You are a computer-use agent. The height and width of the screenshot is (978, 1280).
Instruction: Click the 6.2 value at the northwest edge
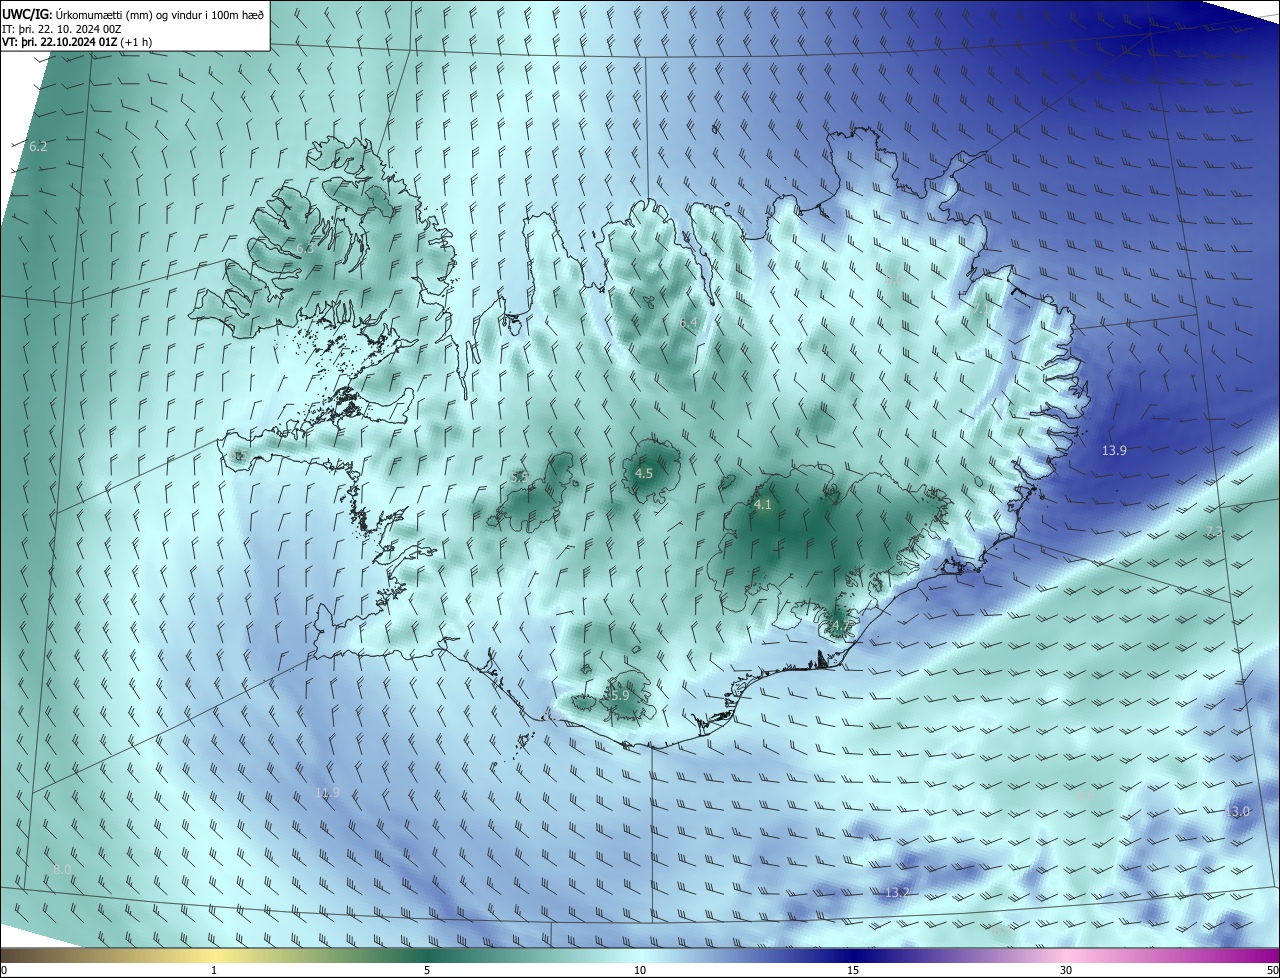coord(38,147)
